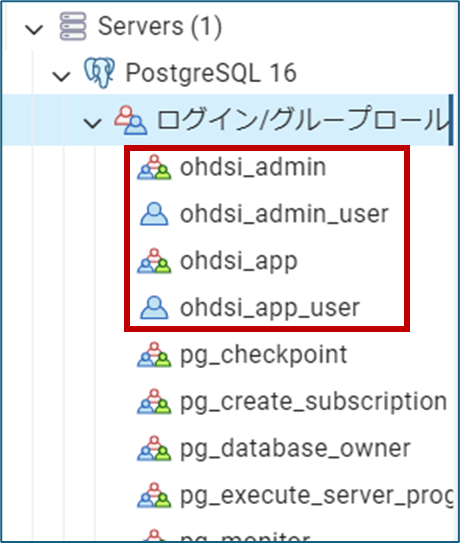This screenshot has width=460, height=543.
Task: Select the PostgreSQL 16 server label
Action: click(211, 73)
